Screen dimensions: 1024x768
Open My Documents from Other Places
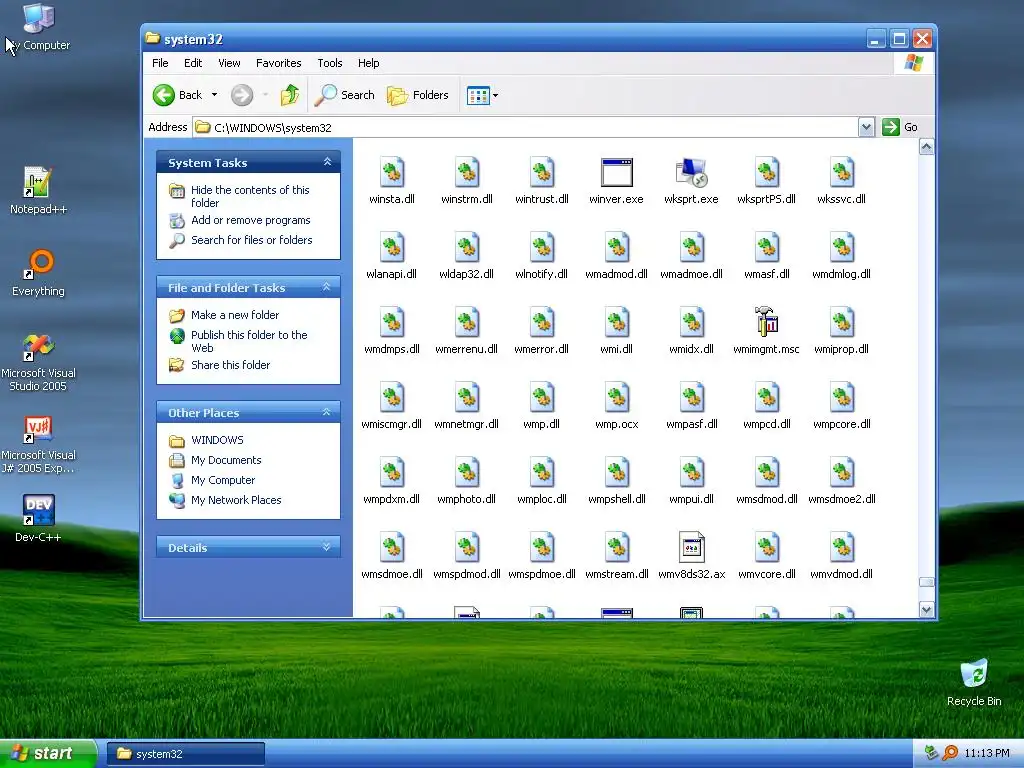point(226,460)
